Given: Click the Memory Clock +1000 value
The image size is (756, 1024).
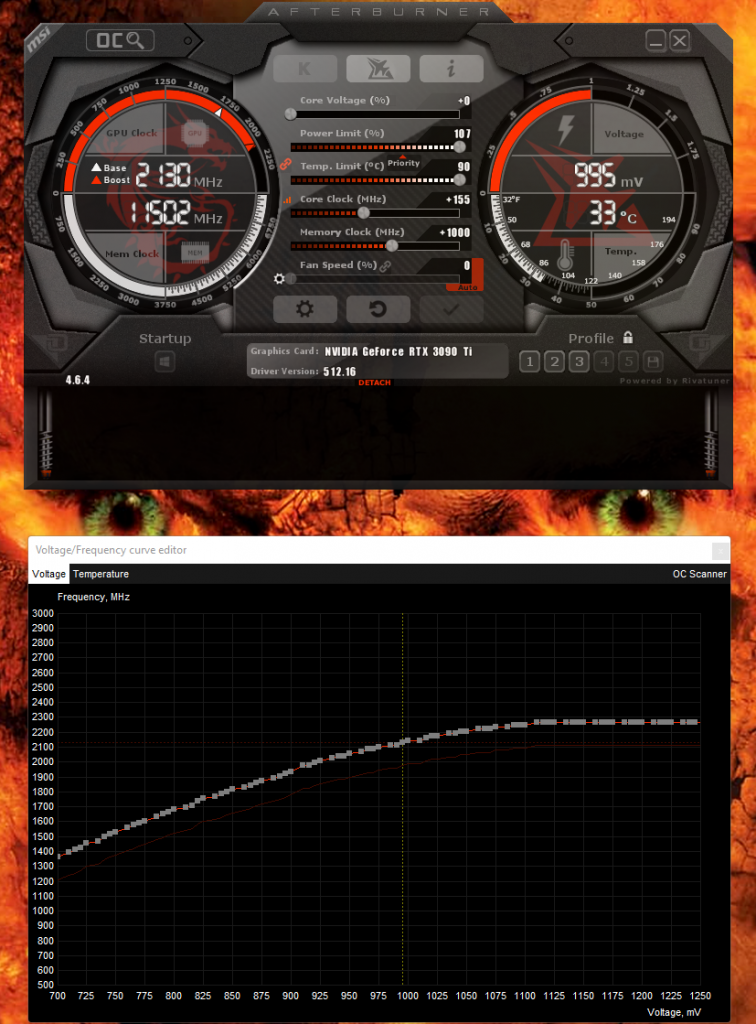Looking at the screenshot, I should click(x=454, y=232).
